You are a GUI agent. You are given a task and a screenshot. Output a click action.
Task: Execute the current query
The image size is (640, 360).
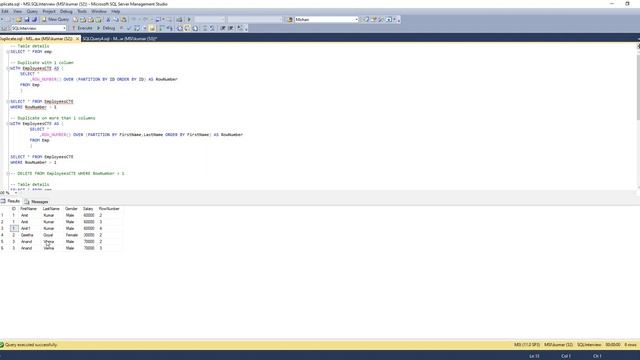(82, 28)
